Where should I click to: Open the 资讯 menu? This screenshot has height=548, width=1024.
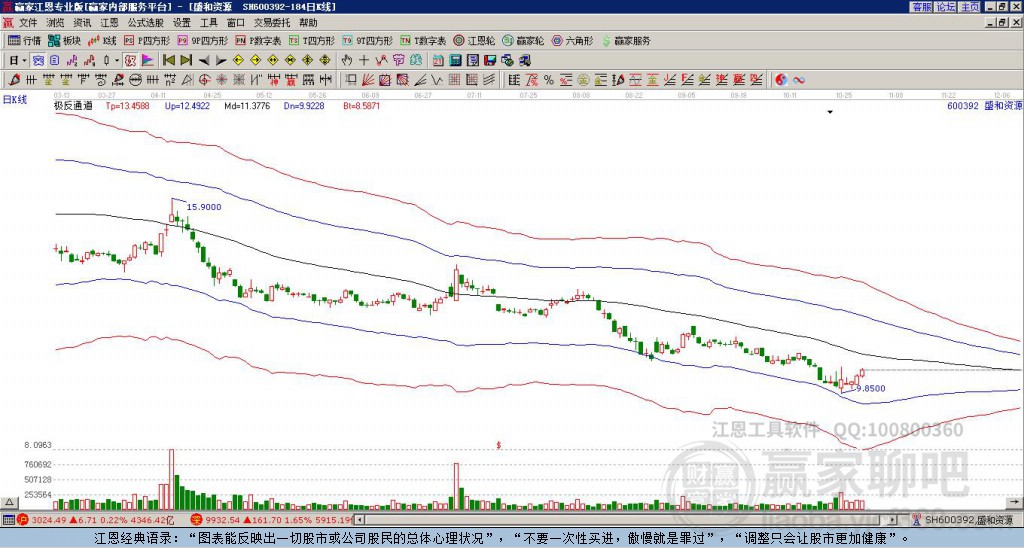pyautogui.click(x=82, y=23)
